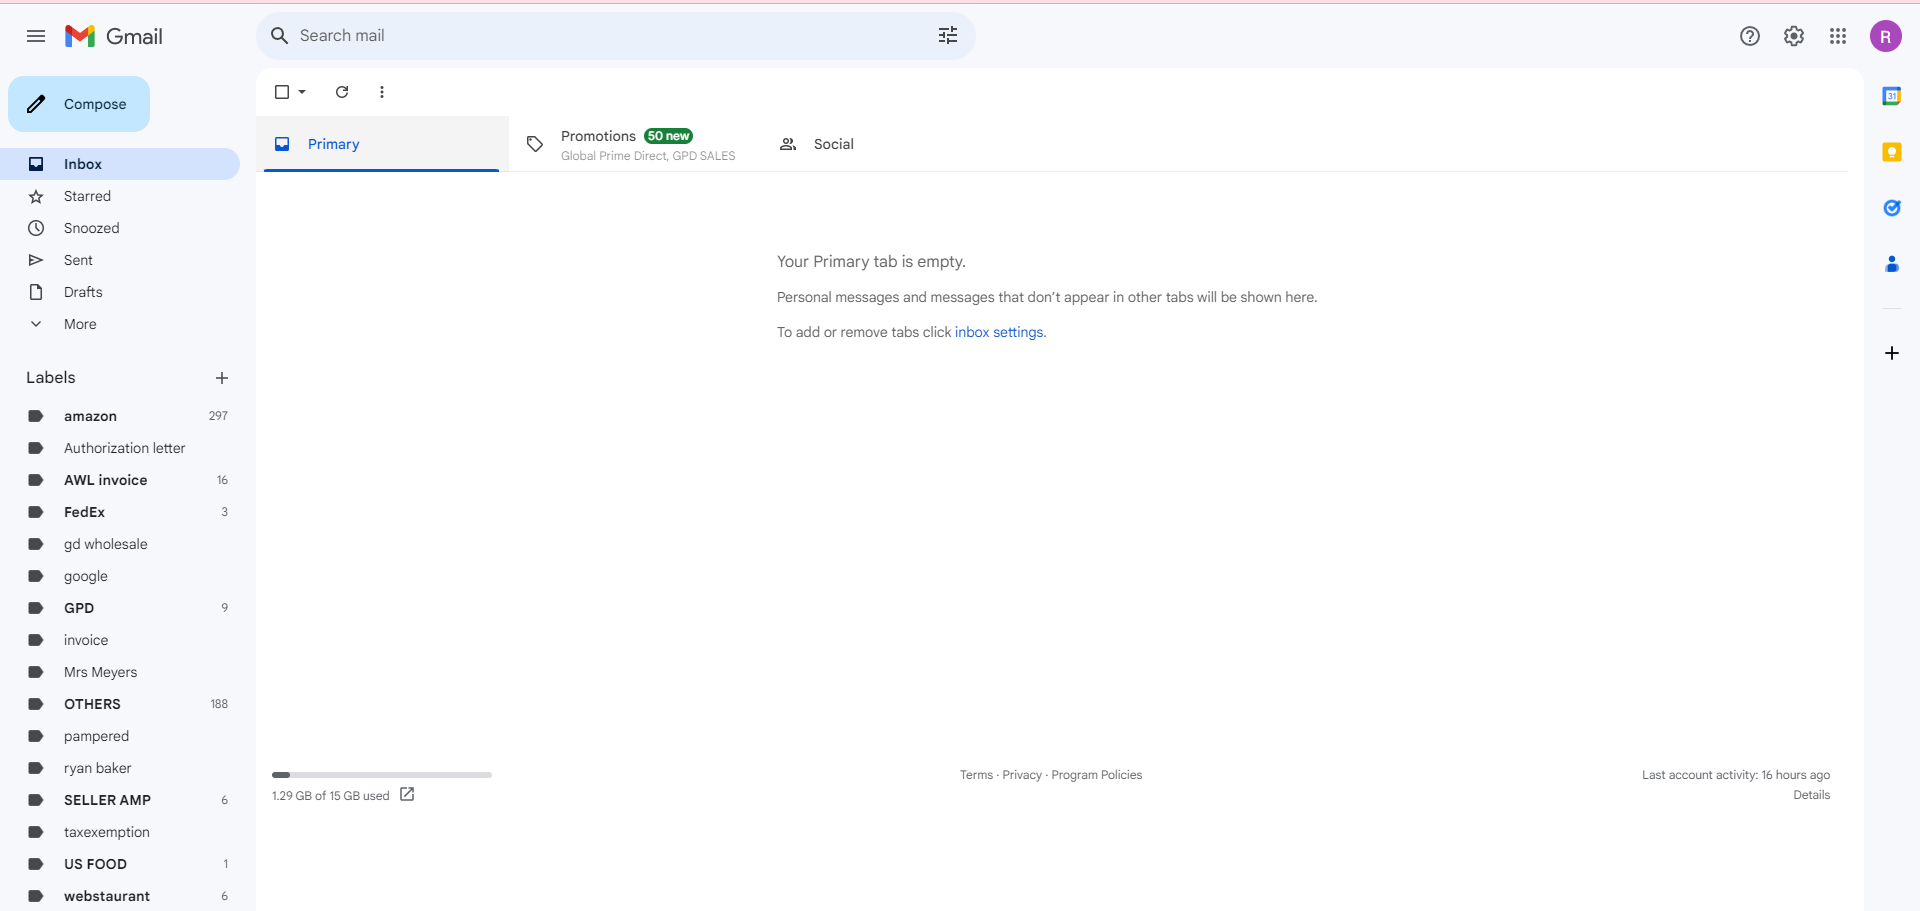The width and height of the screenshot is (1920, 911).
Task: Open the More options three-dot menu
Action: [x=382, y=92]
